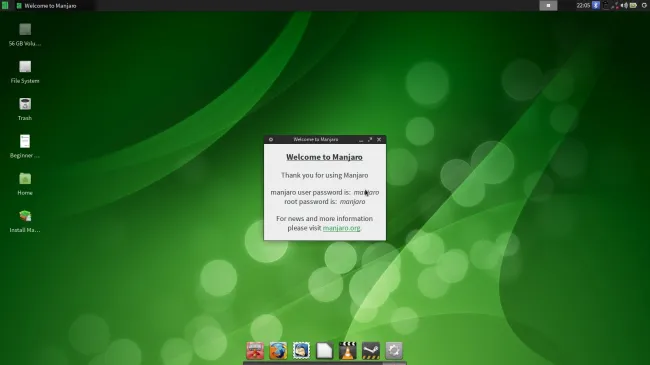Open the session power button in panel
The height and width of the screenshot is (365, 650).
click(x=645, y=5)
